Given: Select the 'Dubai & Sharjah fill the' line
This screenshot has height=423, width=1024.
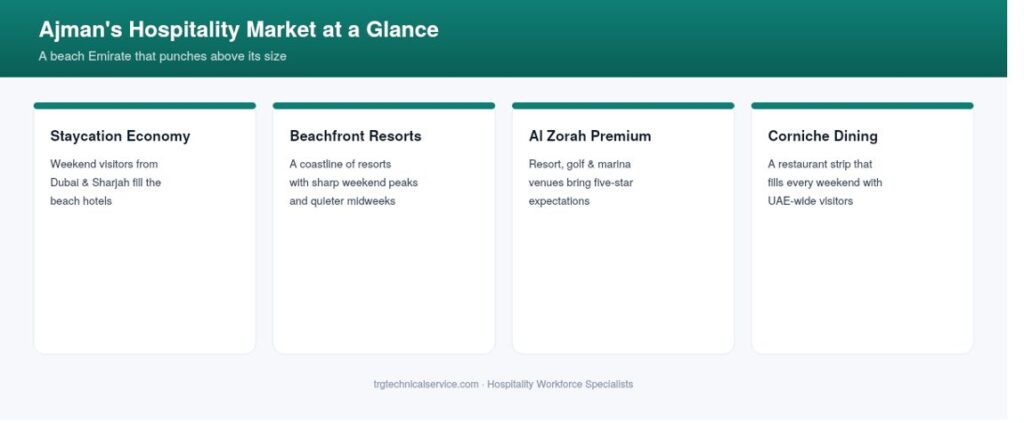Looking at the screenshot, I should pyautogui.click(x=105, y=182).
